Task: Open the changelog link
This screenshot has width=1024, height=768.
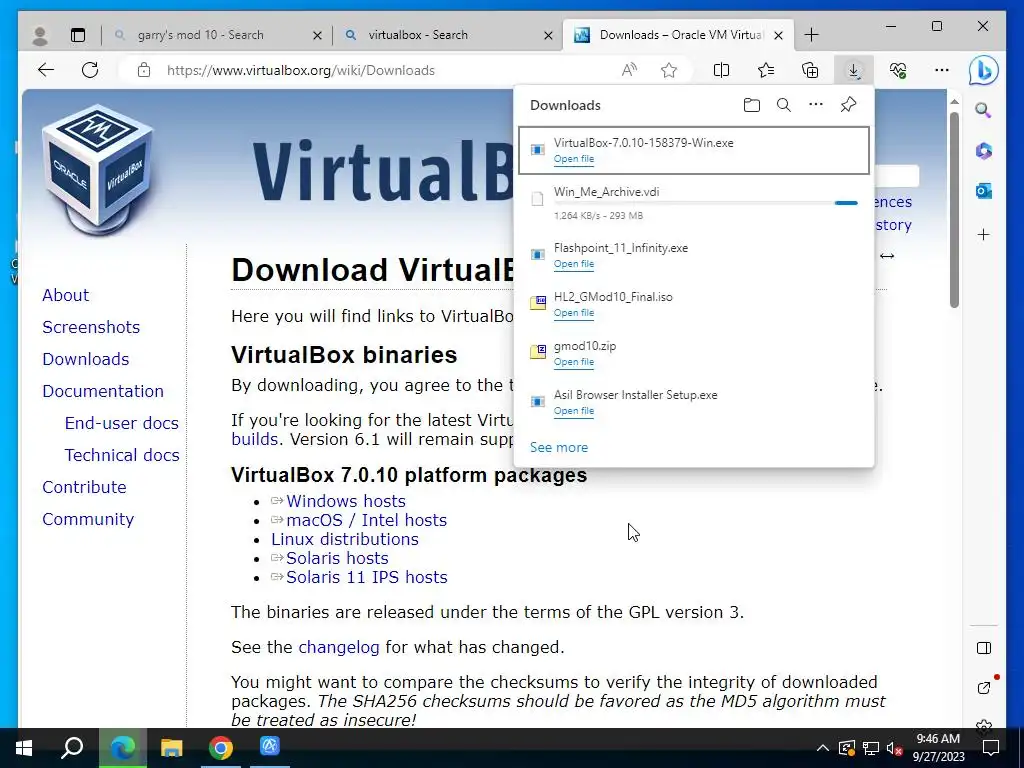Action: pos(338,647)
